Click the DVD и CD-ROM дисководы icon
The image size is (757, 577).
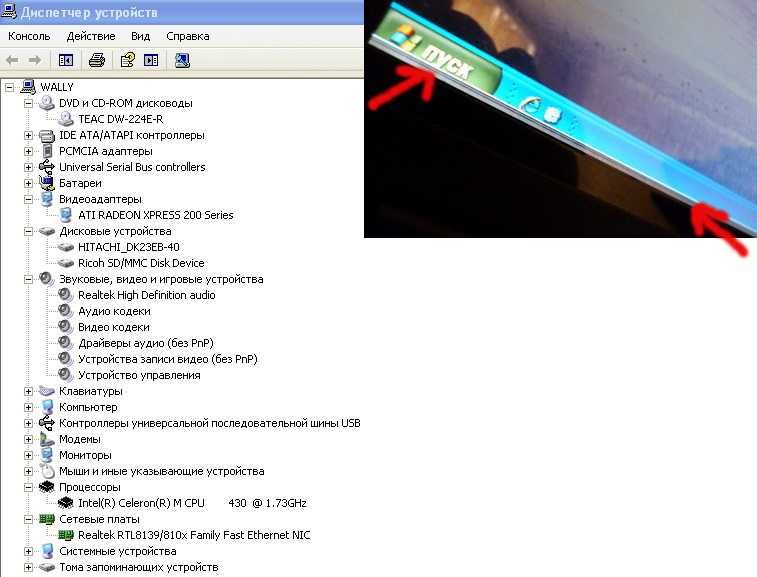click(47, 103)
